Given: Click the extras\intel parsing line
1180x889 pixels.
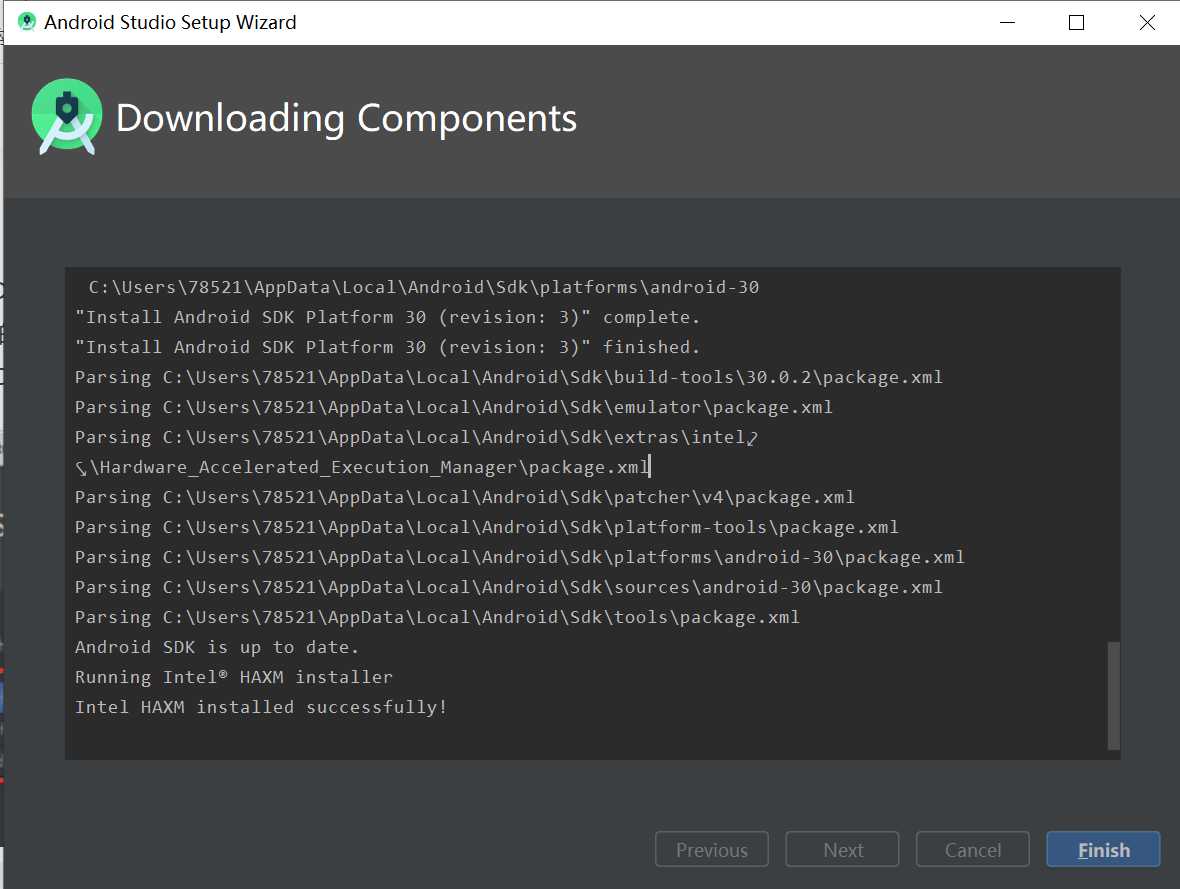Looking at the screenshot, I should coord(416,437).
